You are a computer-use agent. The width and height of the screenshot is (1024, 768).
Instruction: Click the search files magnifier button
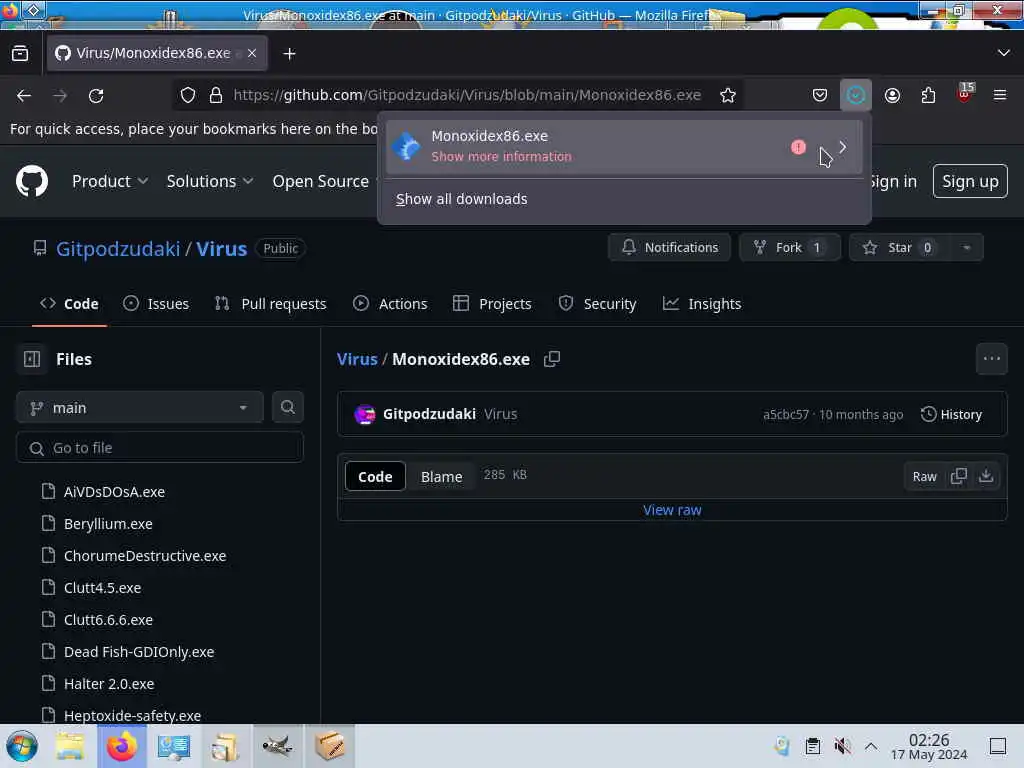coord(288,407)
